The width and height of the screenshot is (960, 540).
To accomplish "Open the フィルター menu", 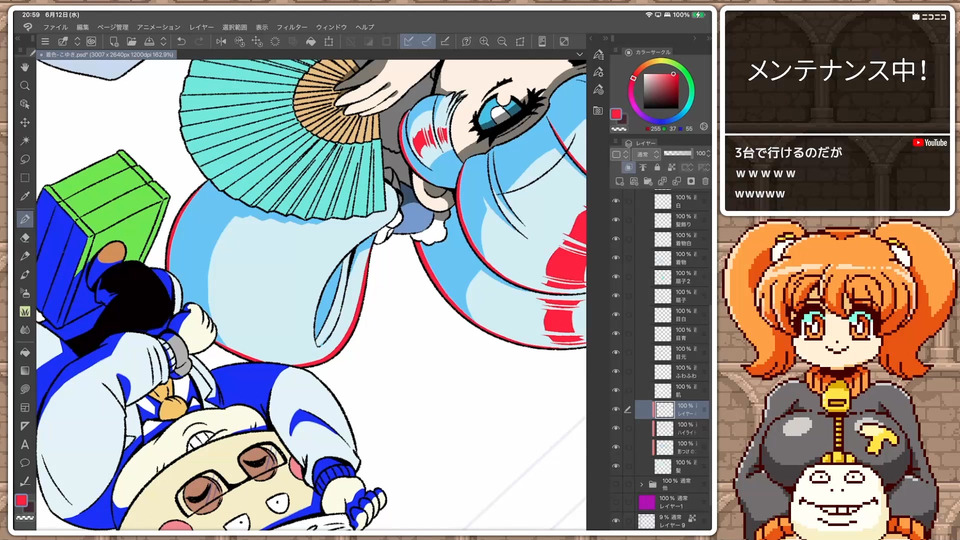I will click(x=291, y=27).
